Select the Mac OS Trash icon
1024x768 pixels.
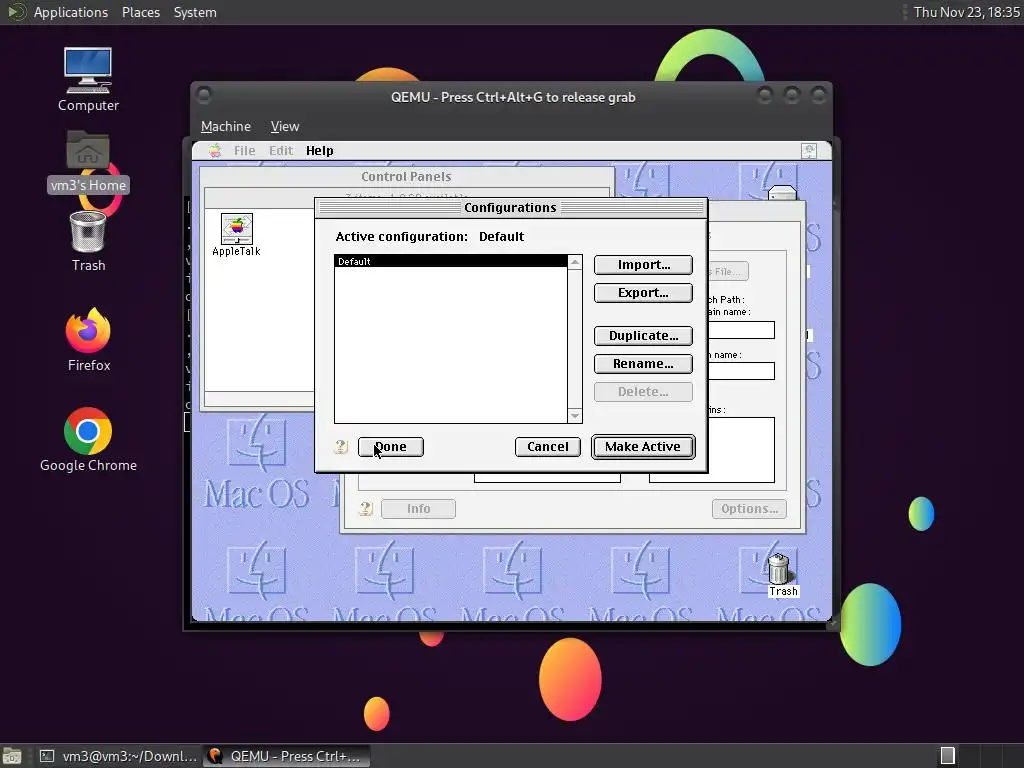coord(779,575)
